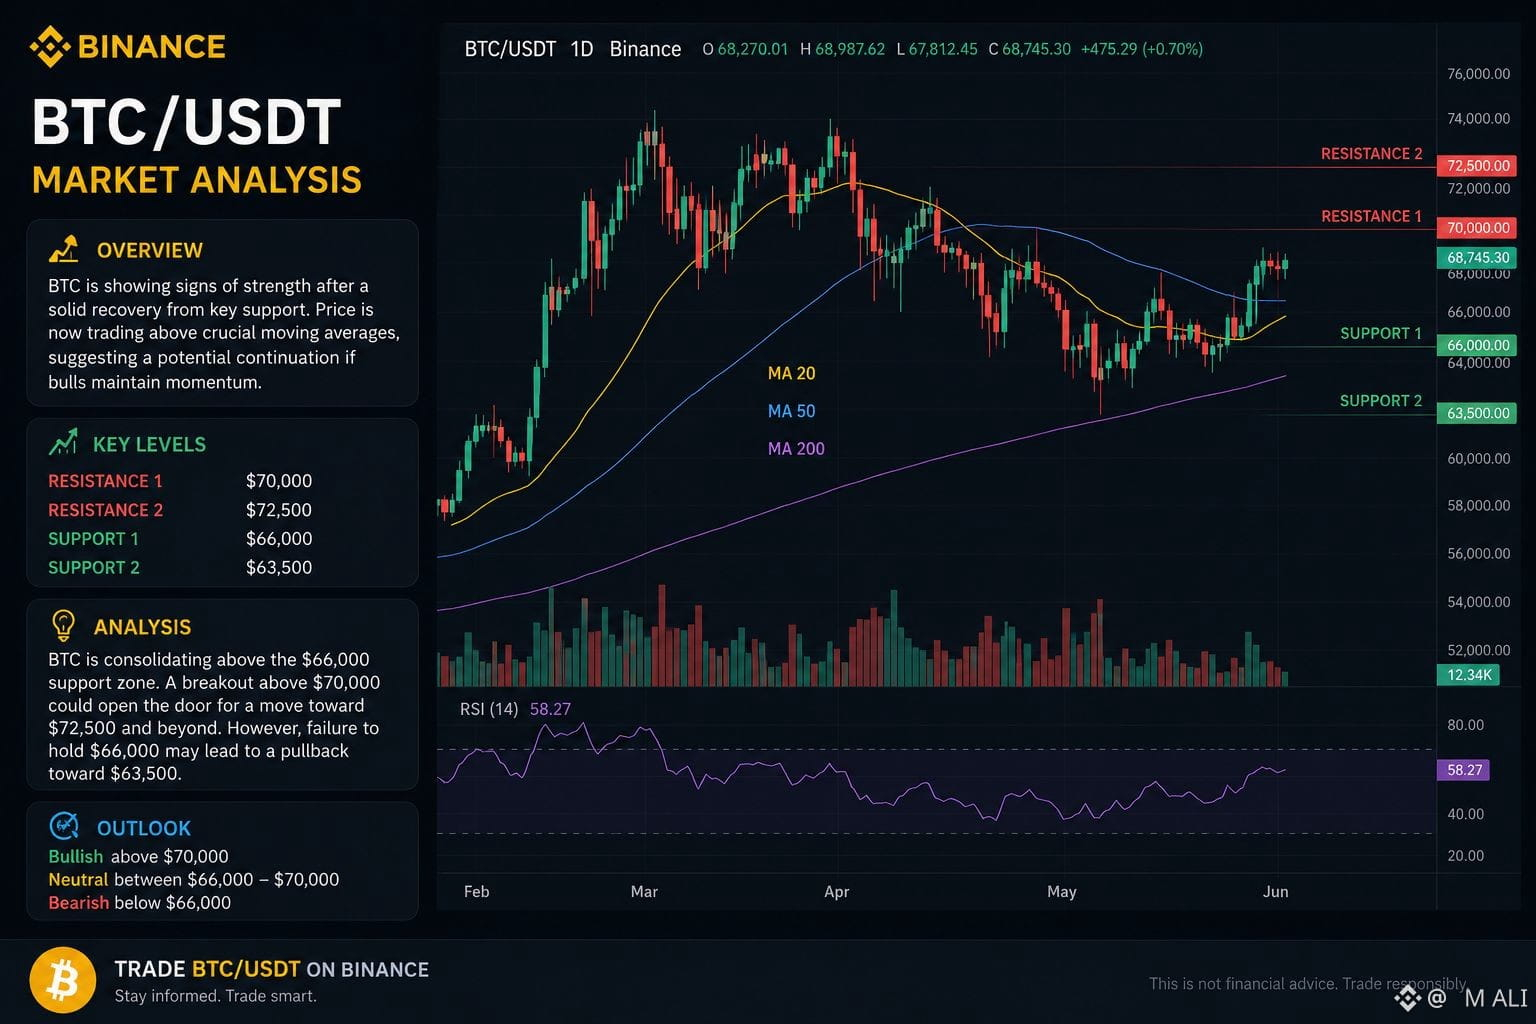
Task: Select the large BTC/USDT headline title
Action: point(186,122)
